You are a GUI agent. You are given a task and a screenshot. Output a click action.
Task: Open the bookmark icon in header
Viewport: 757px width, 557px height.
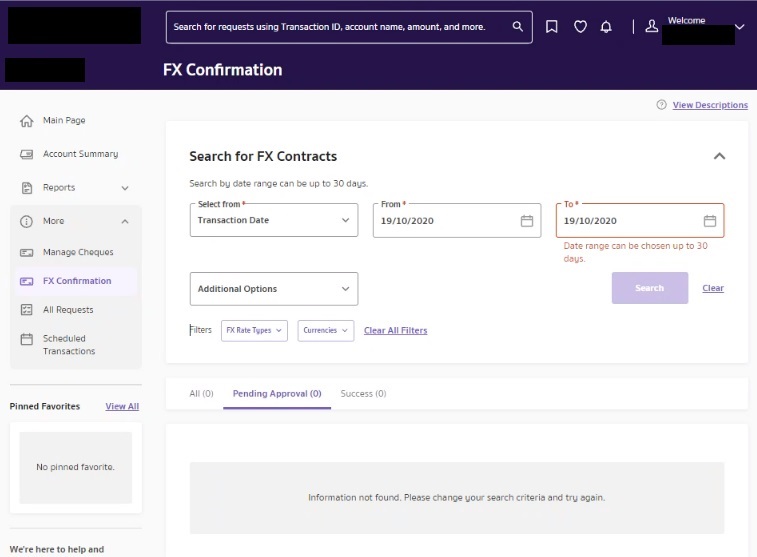(x=552, y=27)
